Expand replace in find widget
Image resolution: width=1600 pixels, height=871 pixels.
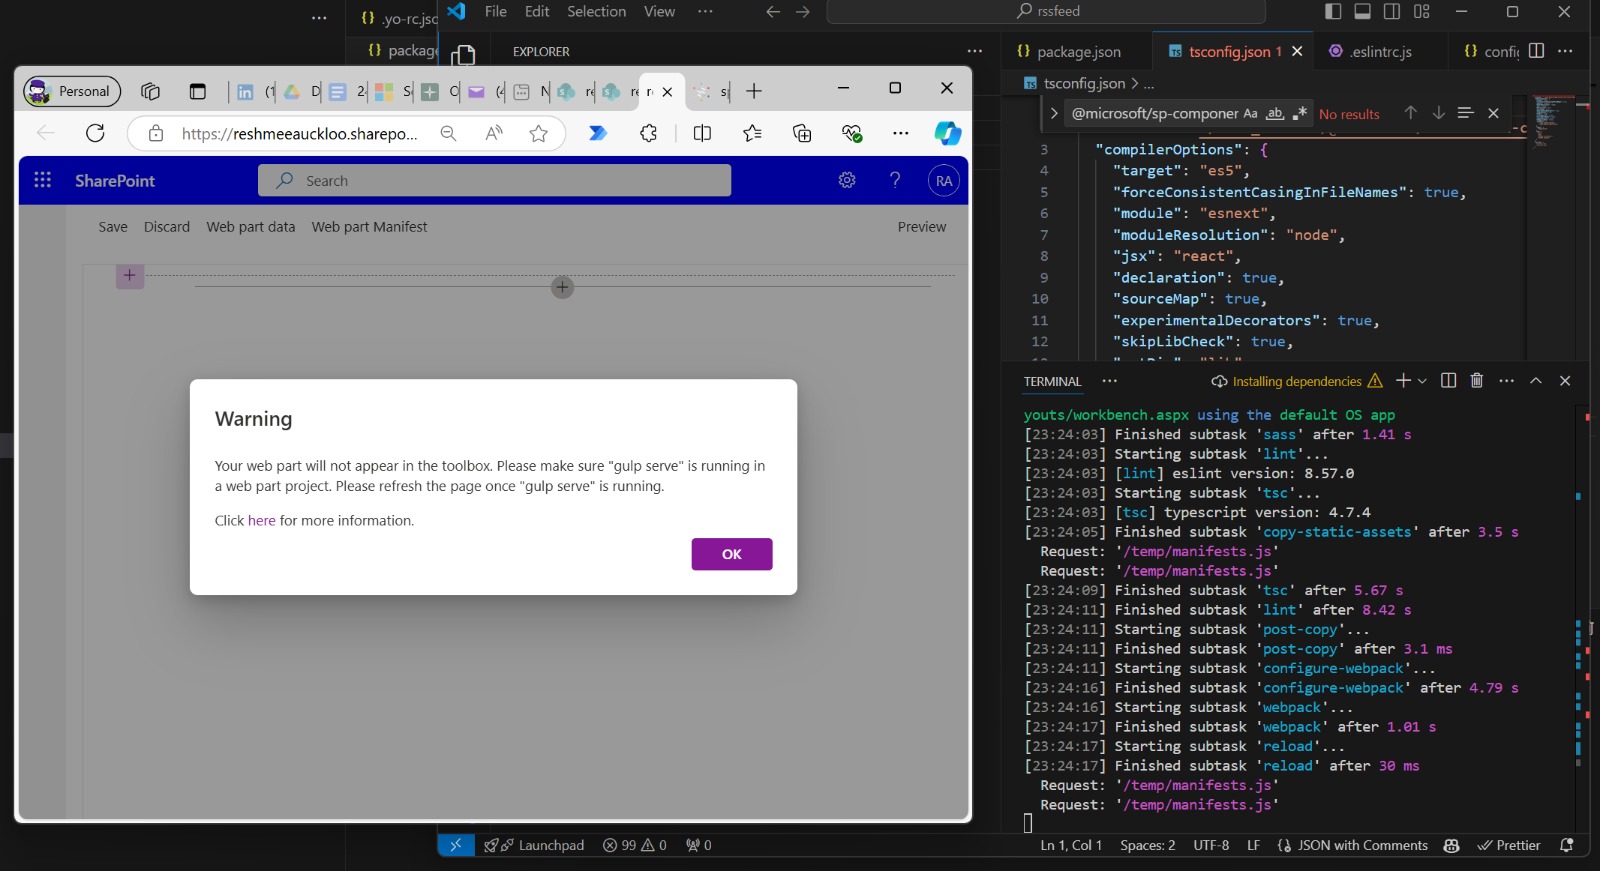tap(1054, 114)
